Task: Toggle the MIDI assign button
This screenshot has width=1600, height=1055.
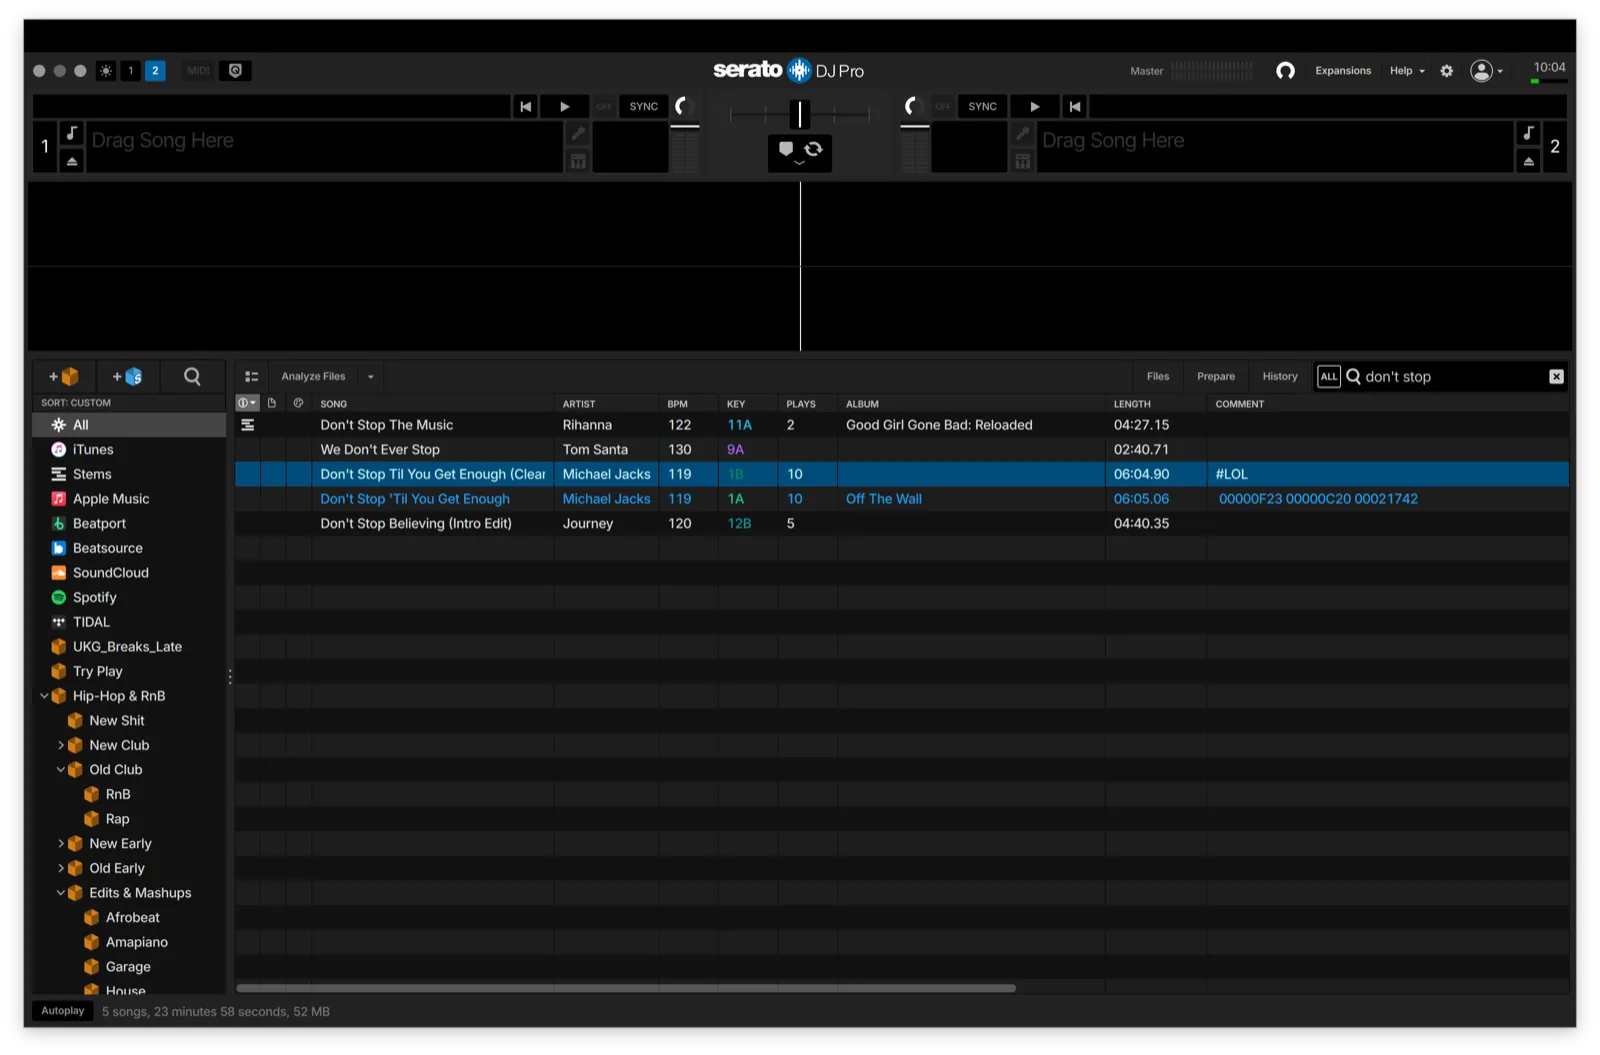Action: click(x=198, y=71)
